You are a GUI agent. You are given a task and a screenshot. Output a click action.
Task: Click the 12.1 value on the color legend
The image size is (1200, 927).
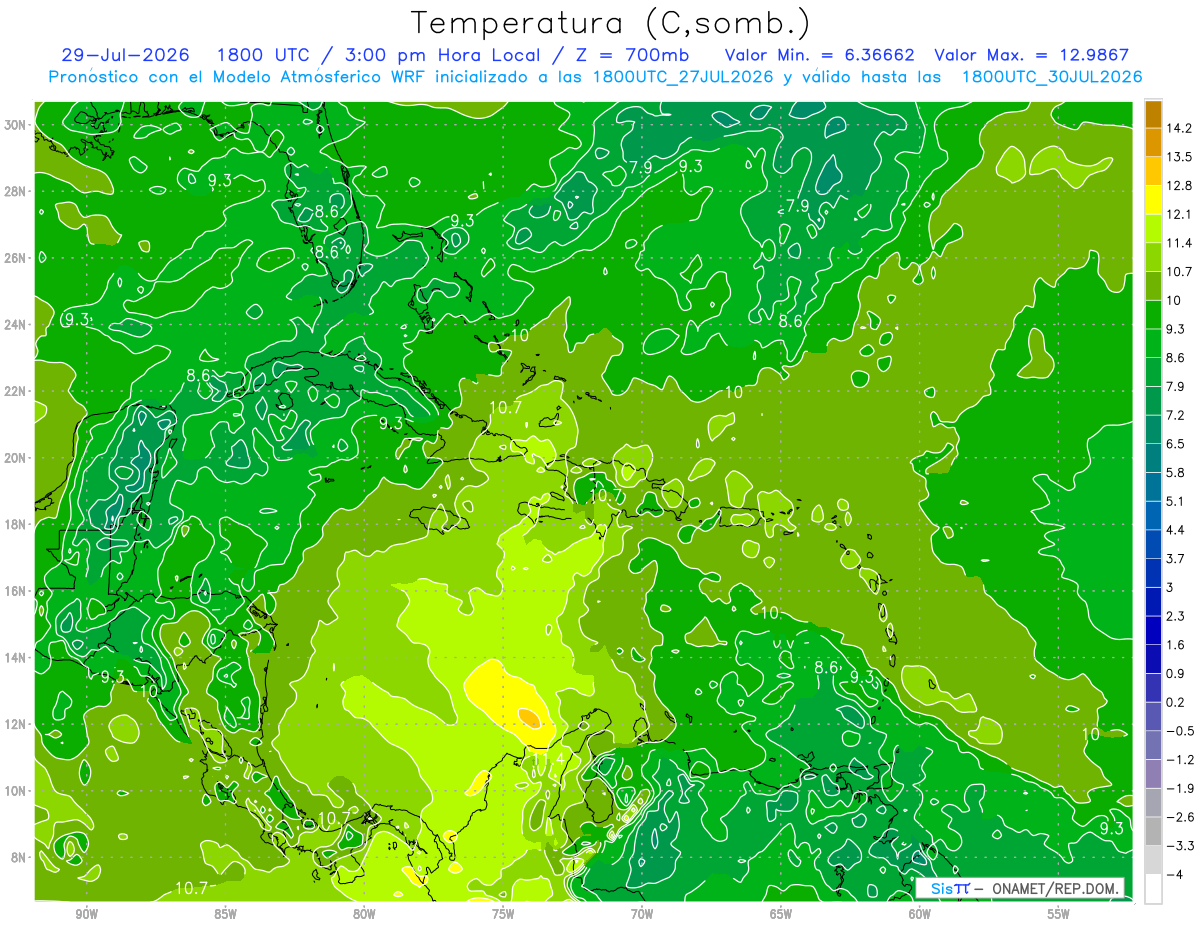1178,214
